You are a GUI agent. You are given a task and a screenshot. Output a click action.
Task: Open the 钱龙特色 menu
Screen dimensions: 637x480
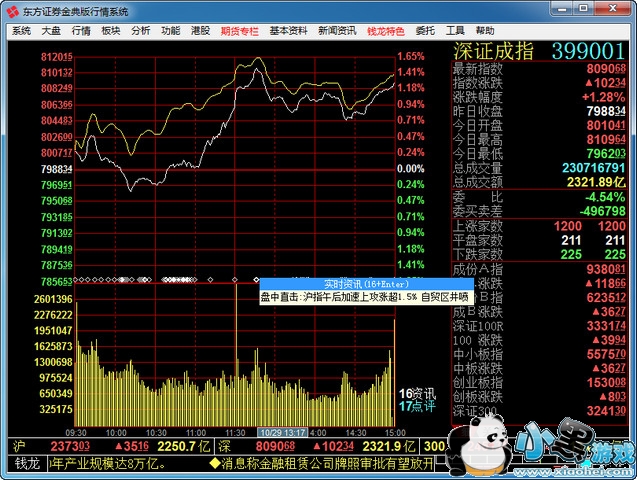pos(386,31)
